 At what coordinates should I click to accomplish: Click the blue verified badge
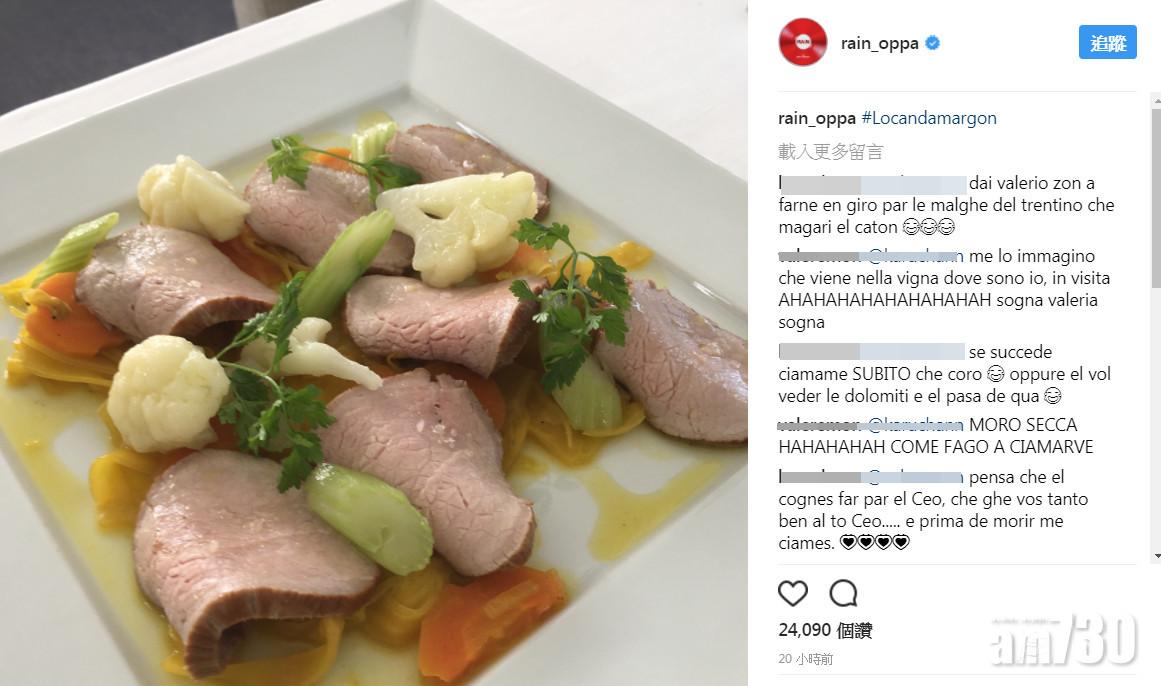(x=933, y=43)
